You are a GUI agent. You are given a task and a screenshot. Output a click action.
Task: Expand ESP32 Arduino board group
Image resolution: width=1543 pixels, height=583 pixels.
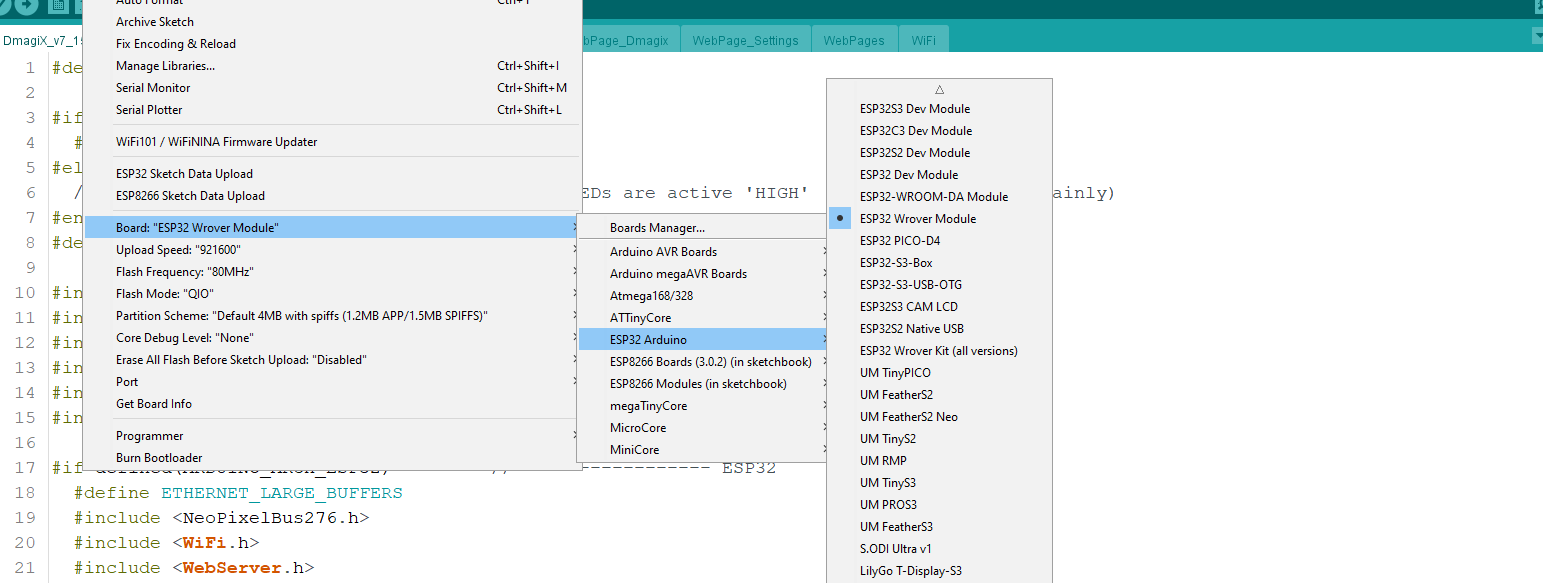point(704,340)
